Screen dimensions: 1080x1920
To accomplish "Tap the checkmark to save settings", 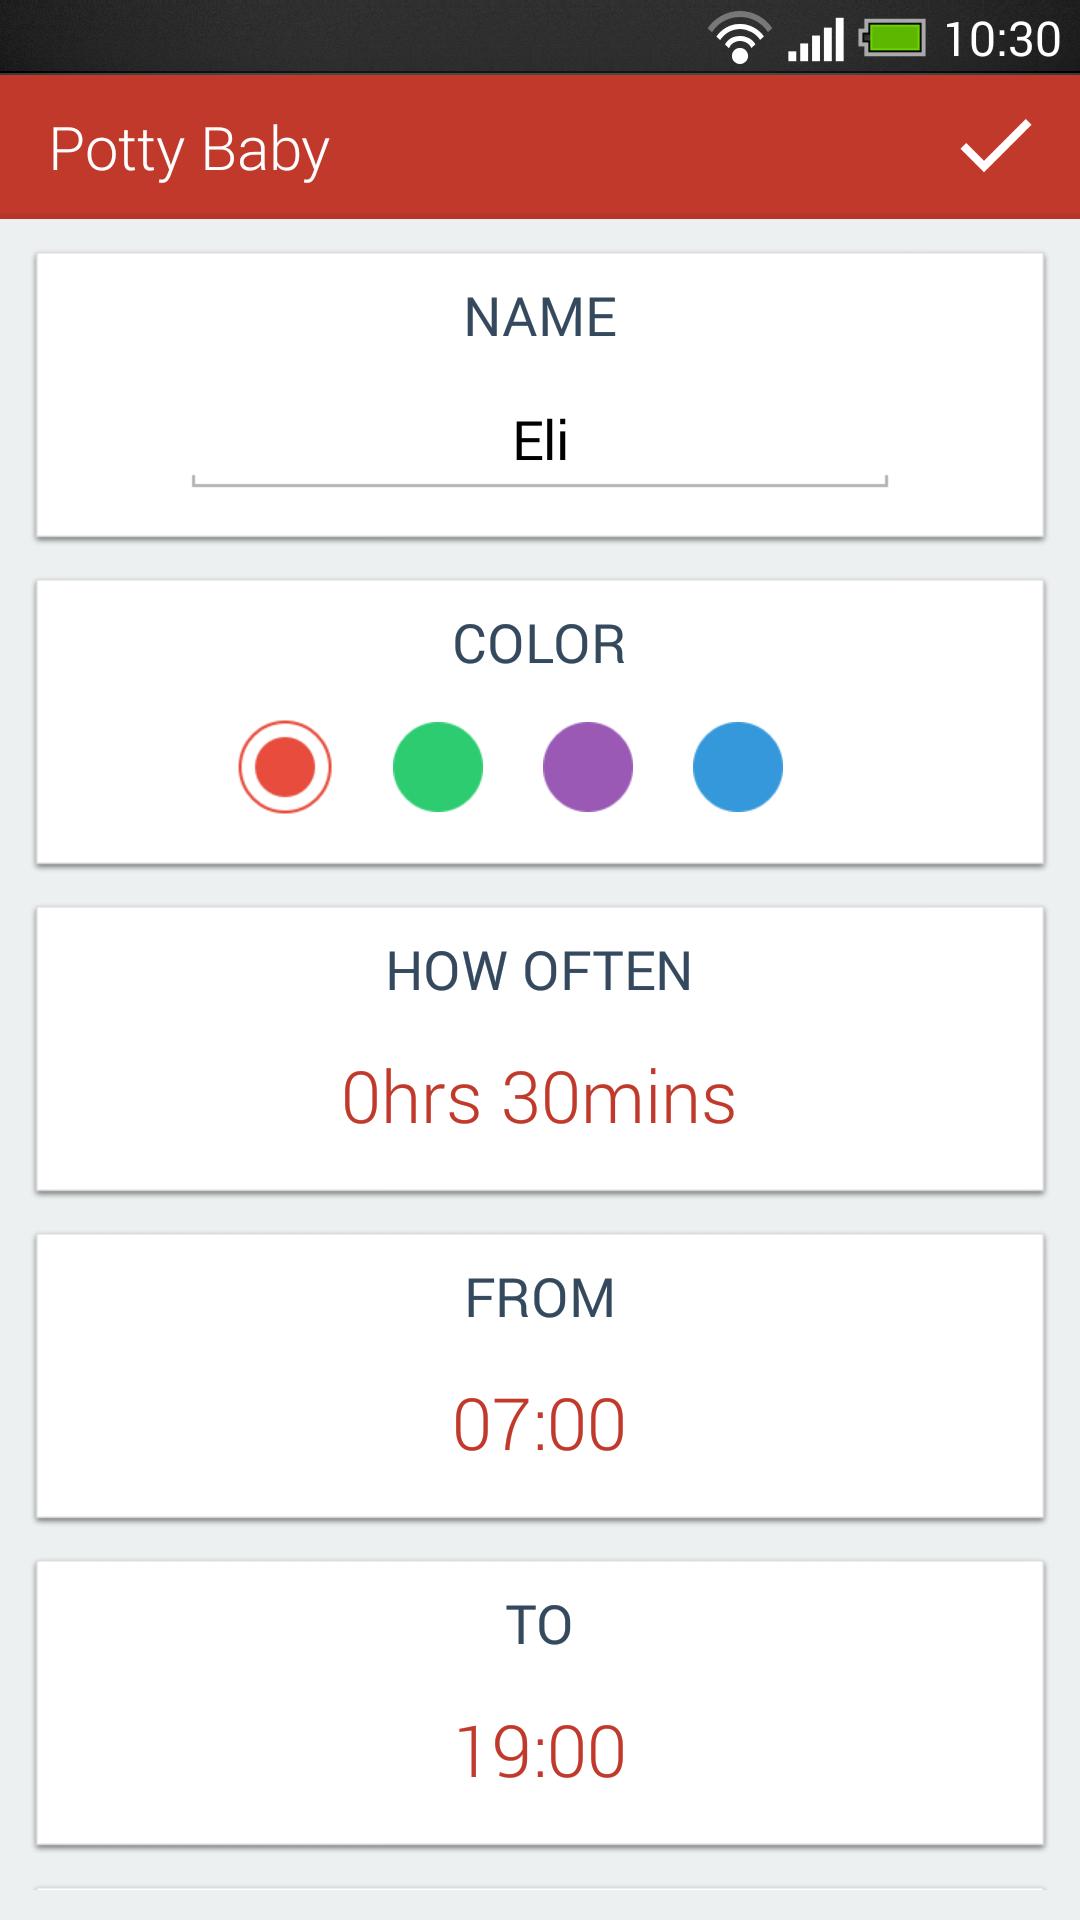I will click(995, 147).
